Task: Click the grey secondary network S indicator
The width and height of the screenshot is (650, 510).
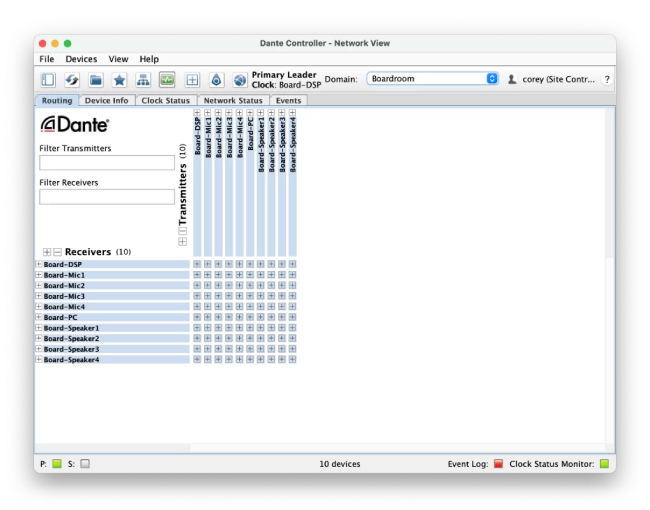Action: 85,464
